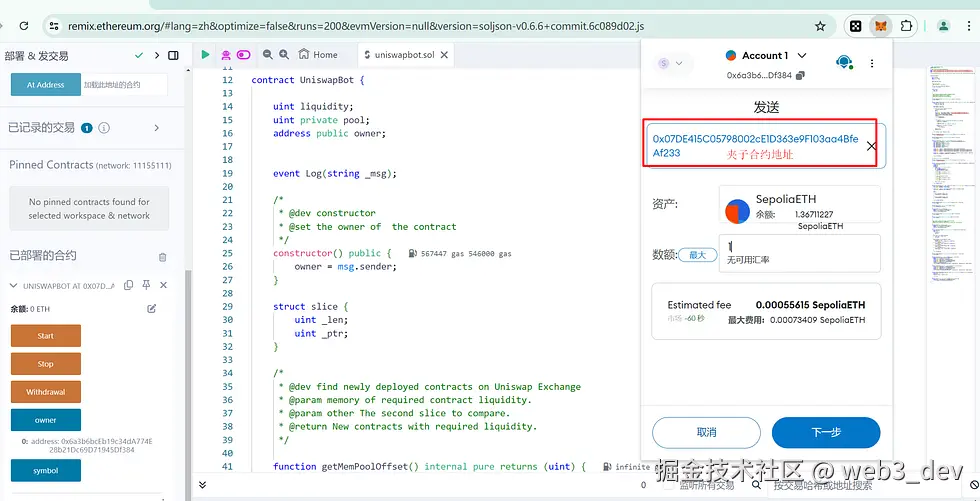Click 'contract UniswapBot {' on line 12
980x501 pixels.
pos(308,80)
